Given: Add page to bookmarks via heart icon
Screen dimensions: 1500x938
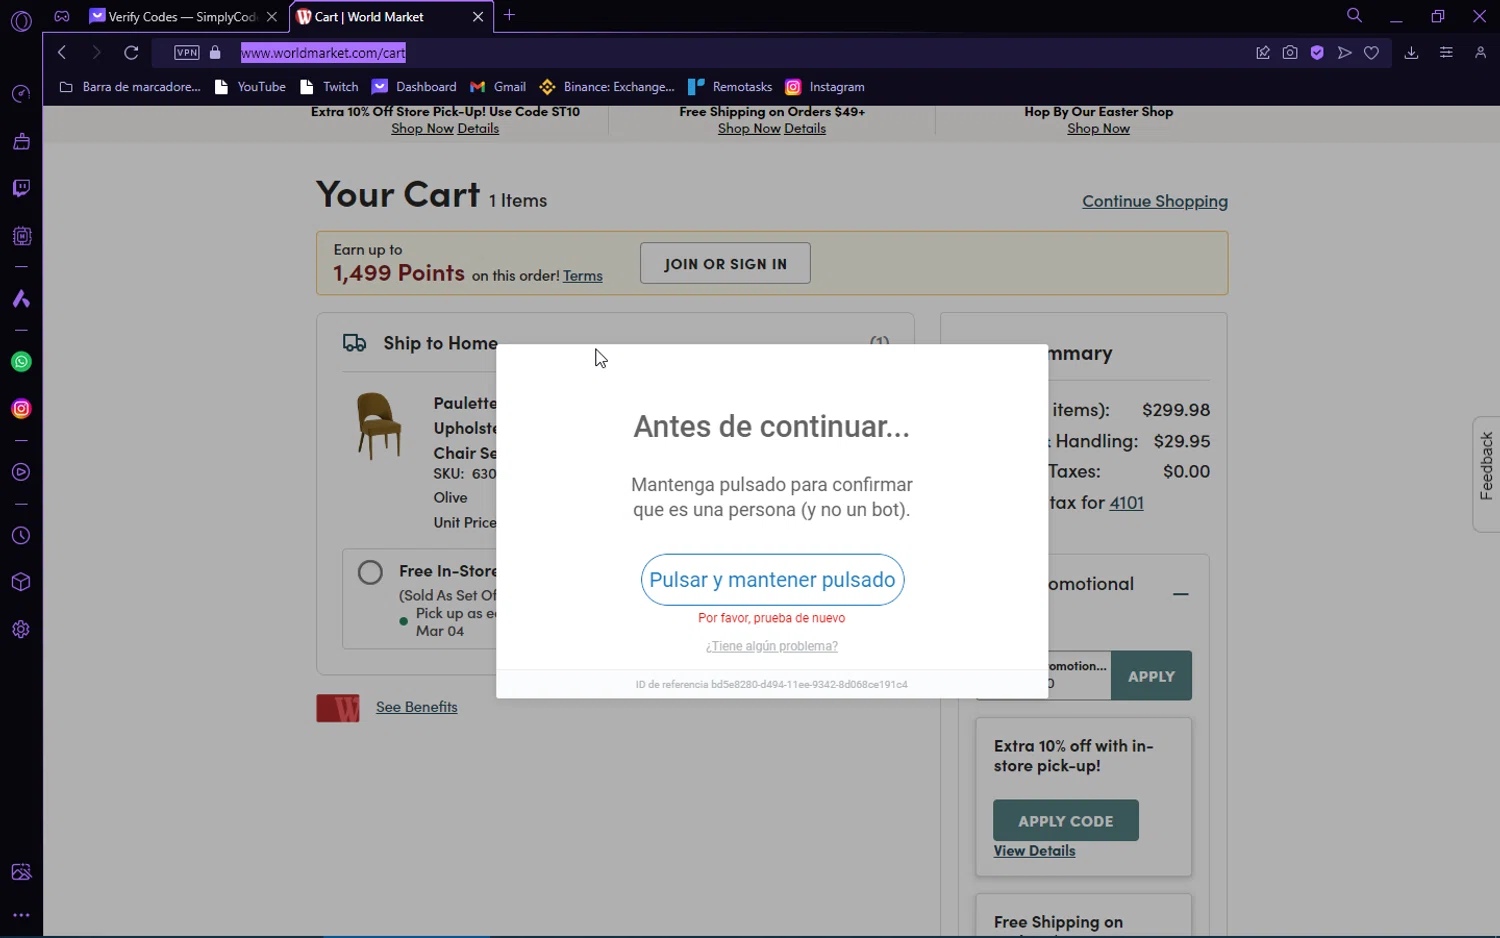Looking at the screenshot, I should click(1372, 52).
